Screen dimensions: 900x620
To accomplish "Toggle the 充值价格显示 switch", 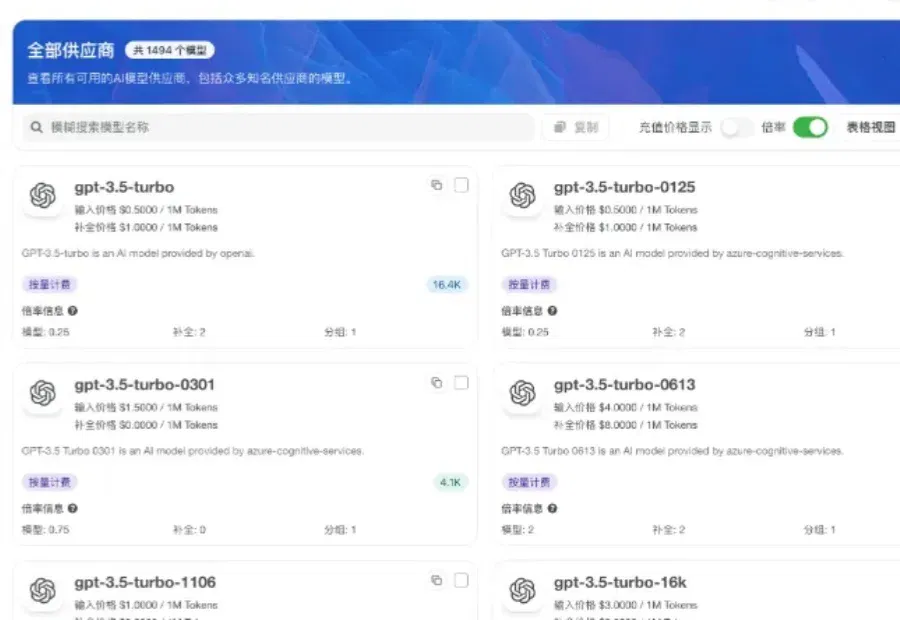I will [x=737, y=127].
